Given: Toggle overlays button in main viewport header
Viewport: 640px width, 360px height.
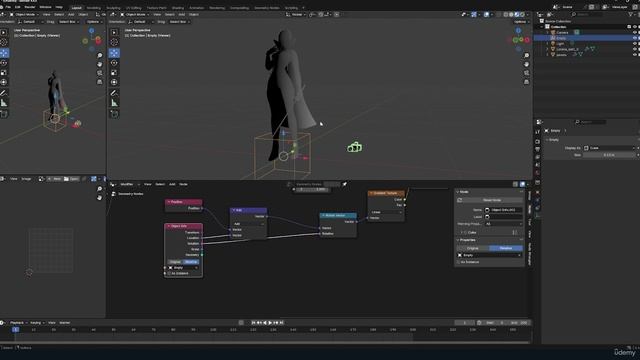Looking at the screenshot, I should coord(487,14).
